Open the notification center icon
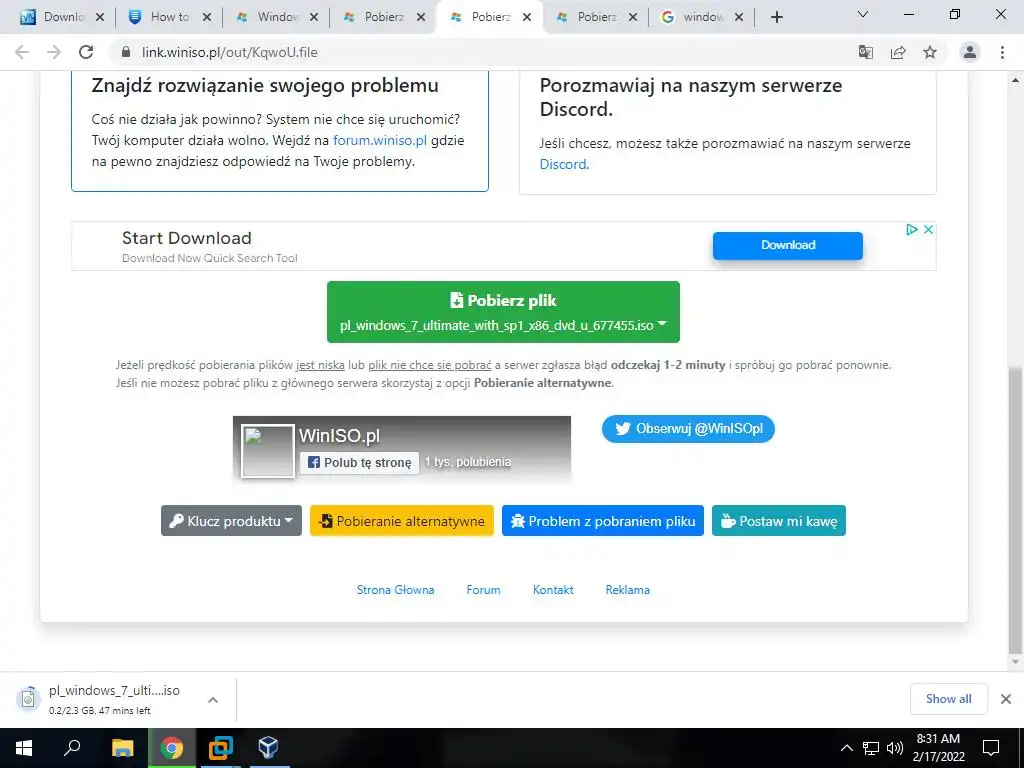 pyautogui.click(x=991, y=748)
